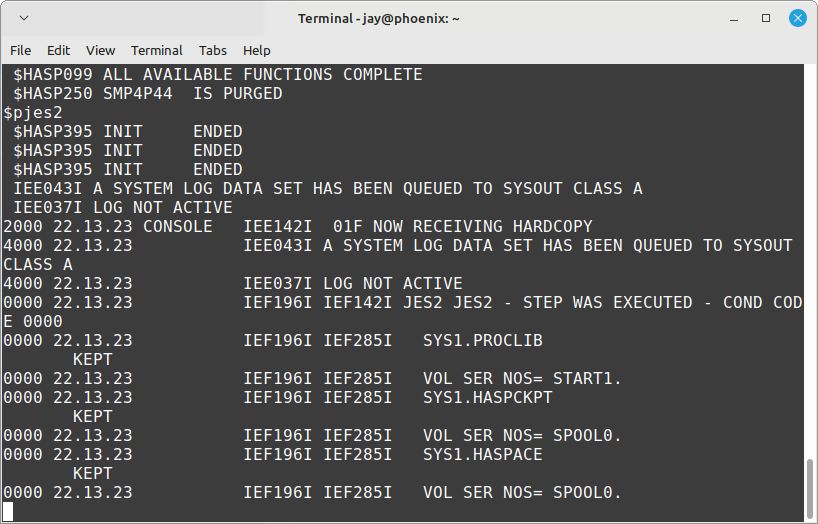Minimize the Terminal window
The width and height of the screenshot is (818, 524).
[x=734, y=19]
